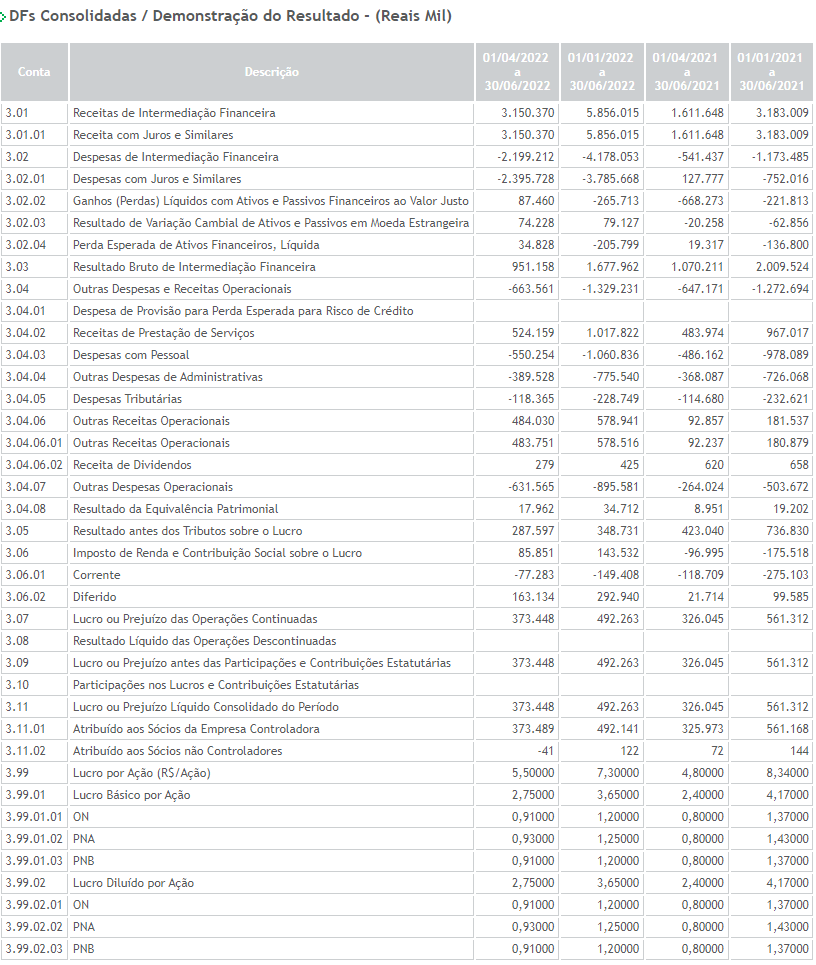Screen dimensions: 816x965
Task: Click value 8,34000 in row 3.99
Action: tap(787, 773)
